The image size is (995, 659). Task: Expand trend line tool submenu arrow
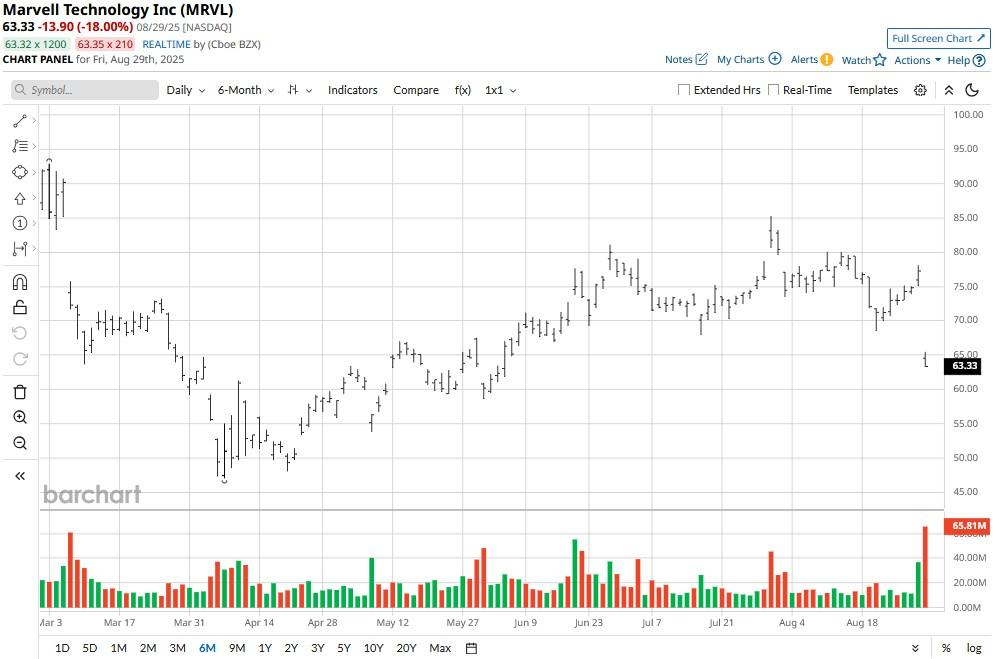point(34,121)
